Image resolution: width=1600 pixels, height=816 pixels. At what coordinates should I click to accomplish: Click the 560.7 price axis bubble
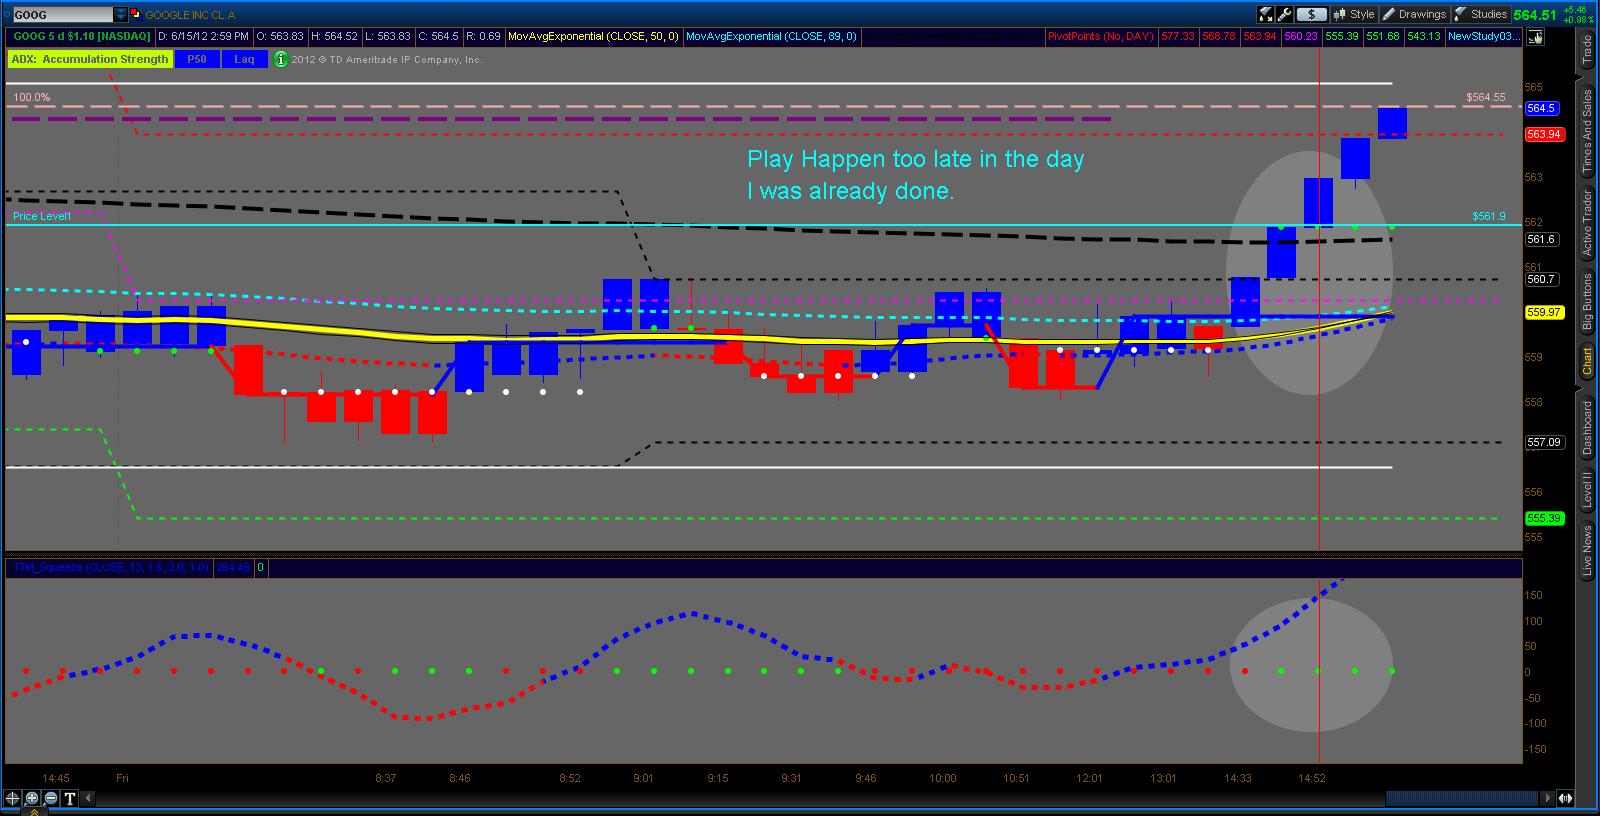pos(1541,279)
